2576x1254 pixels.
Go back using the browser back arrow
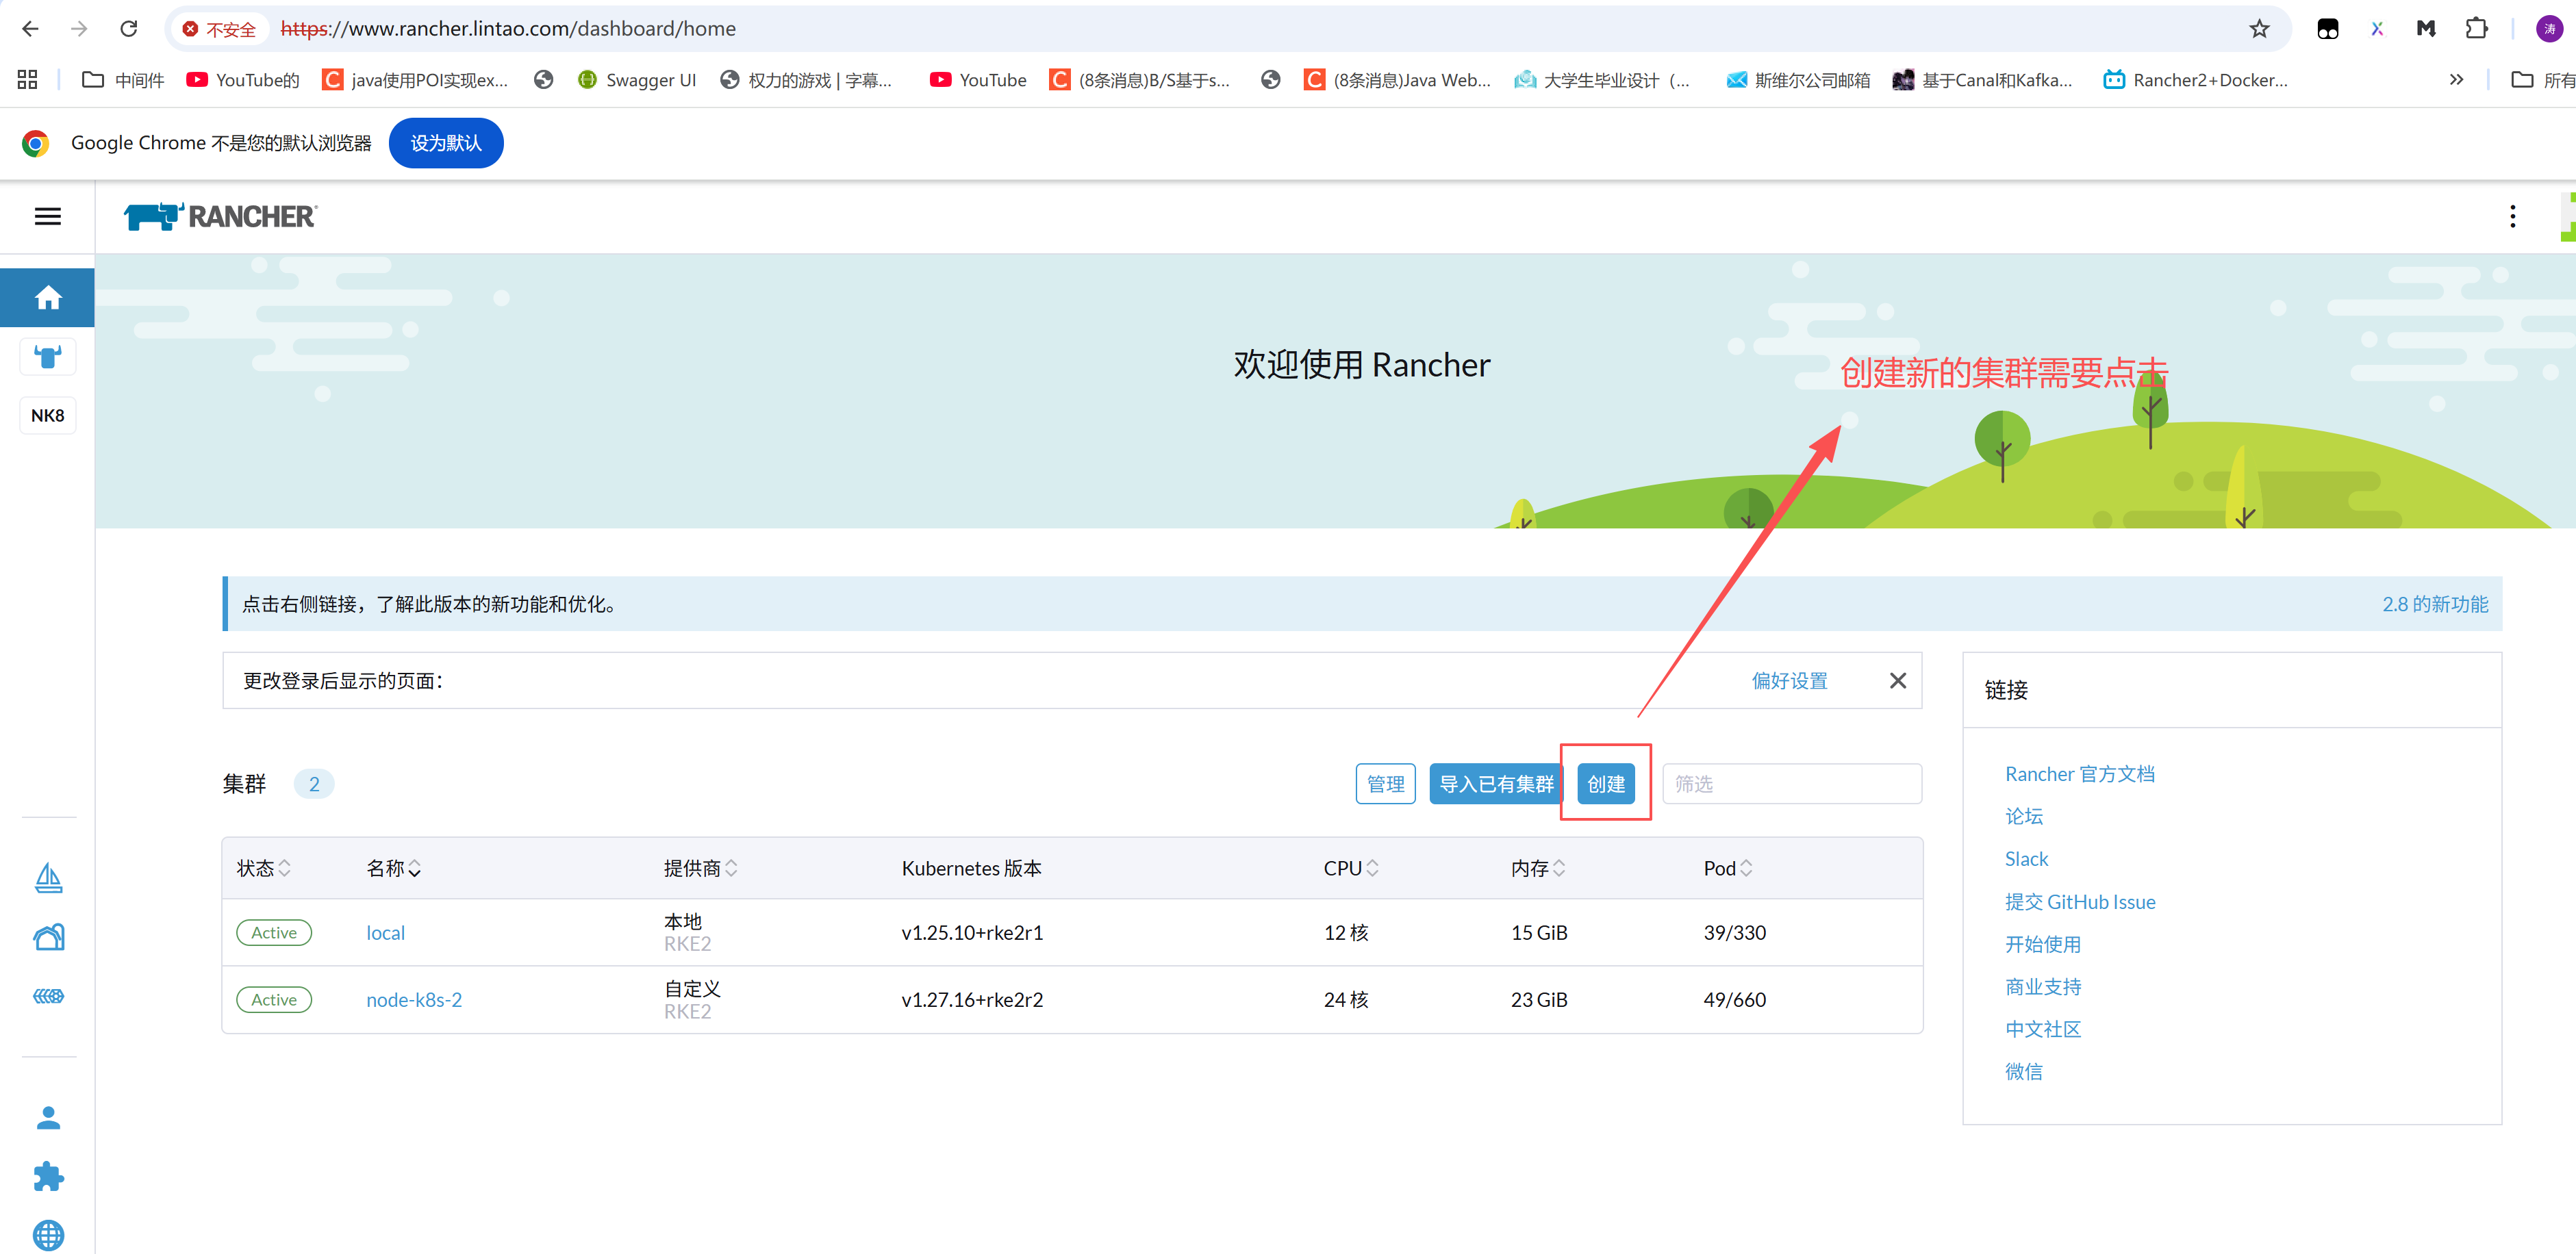[x=30, y=28]
